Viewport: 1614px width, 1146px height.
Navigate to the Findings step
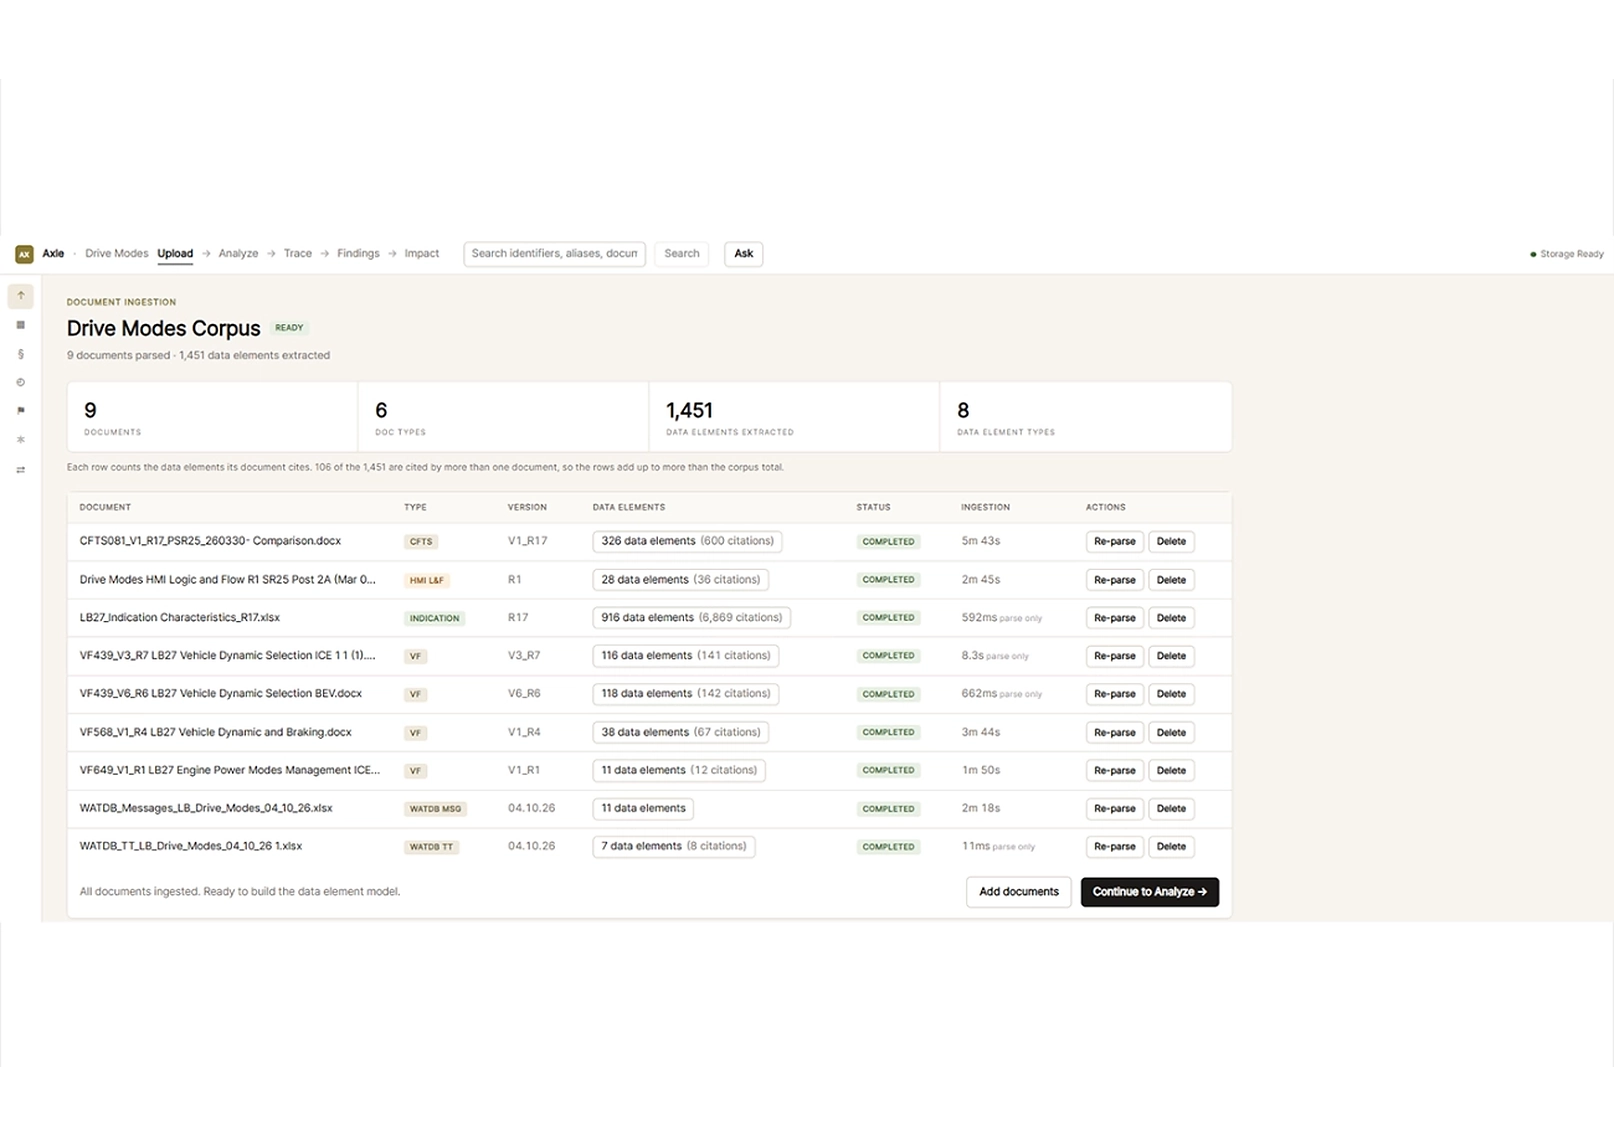[x=358, y=254]
